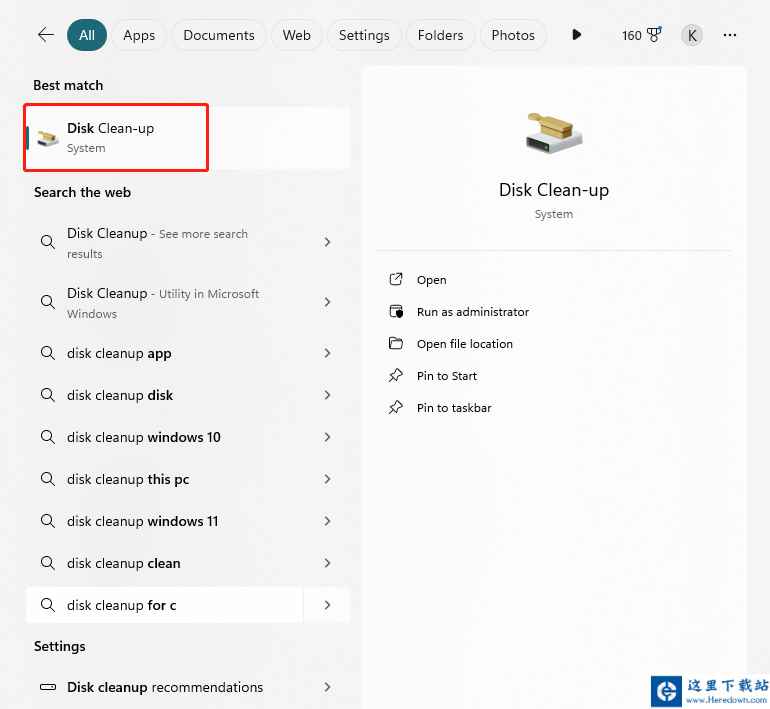Click search icon beside 'disk cleanup windows 10'
770x709 pixels.
(48, 437)
